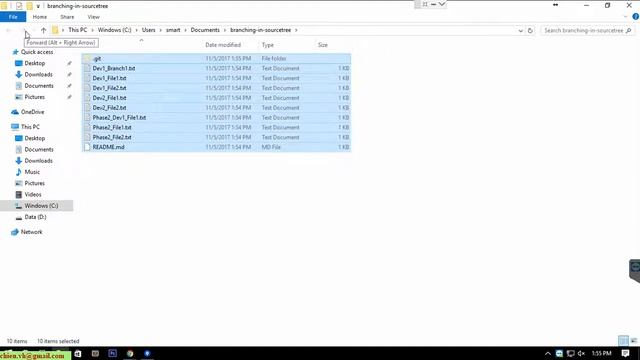Select README.md file
The image size is (640, 360).
pos(216,147)
